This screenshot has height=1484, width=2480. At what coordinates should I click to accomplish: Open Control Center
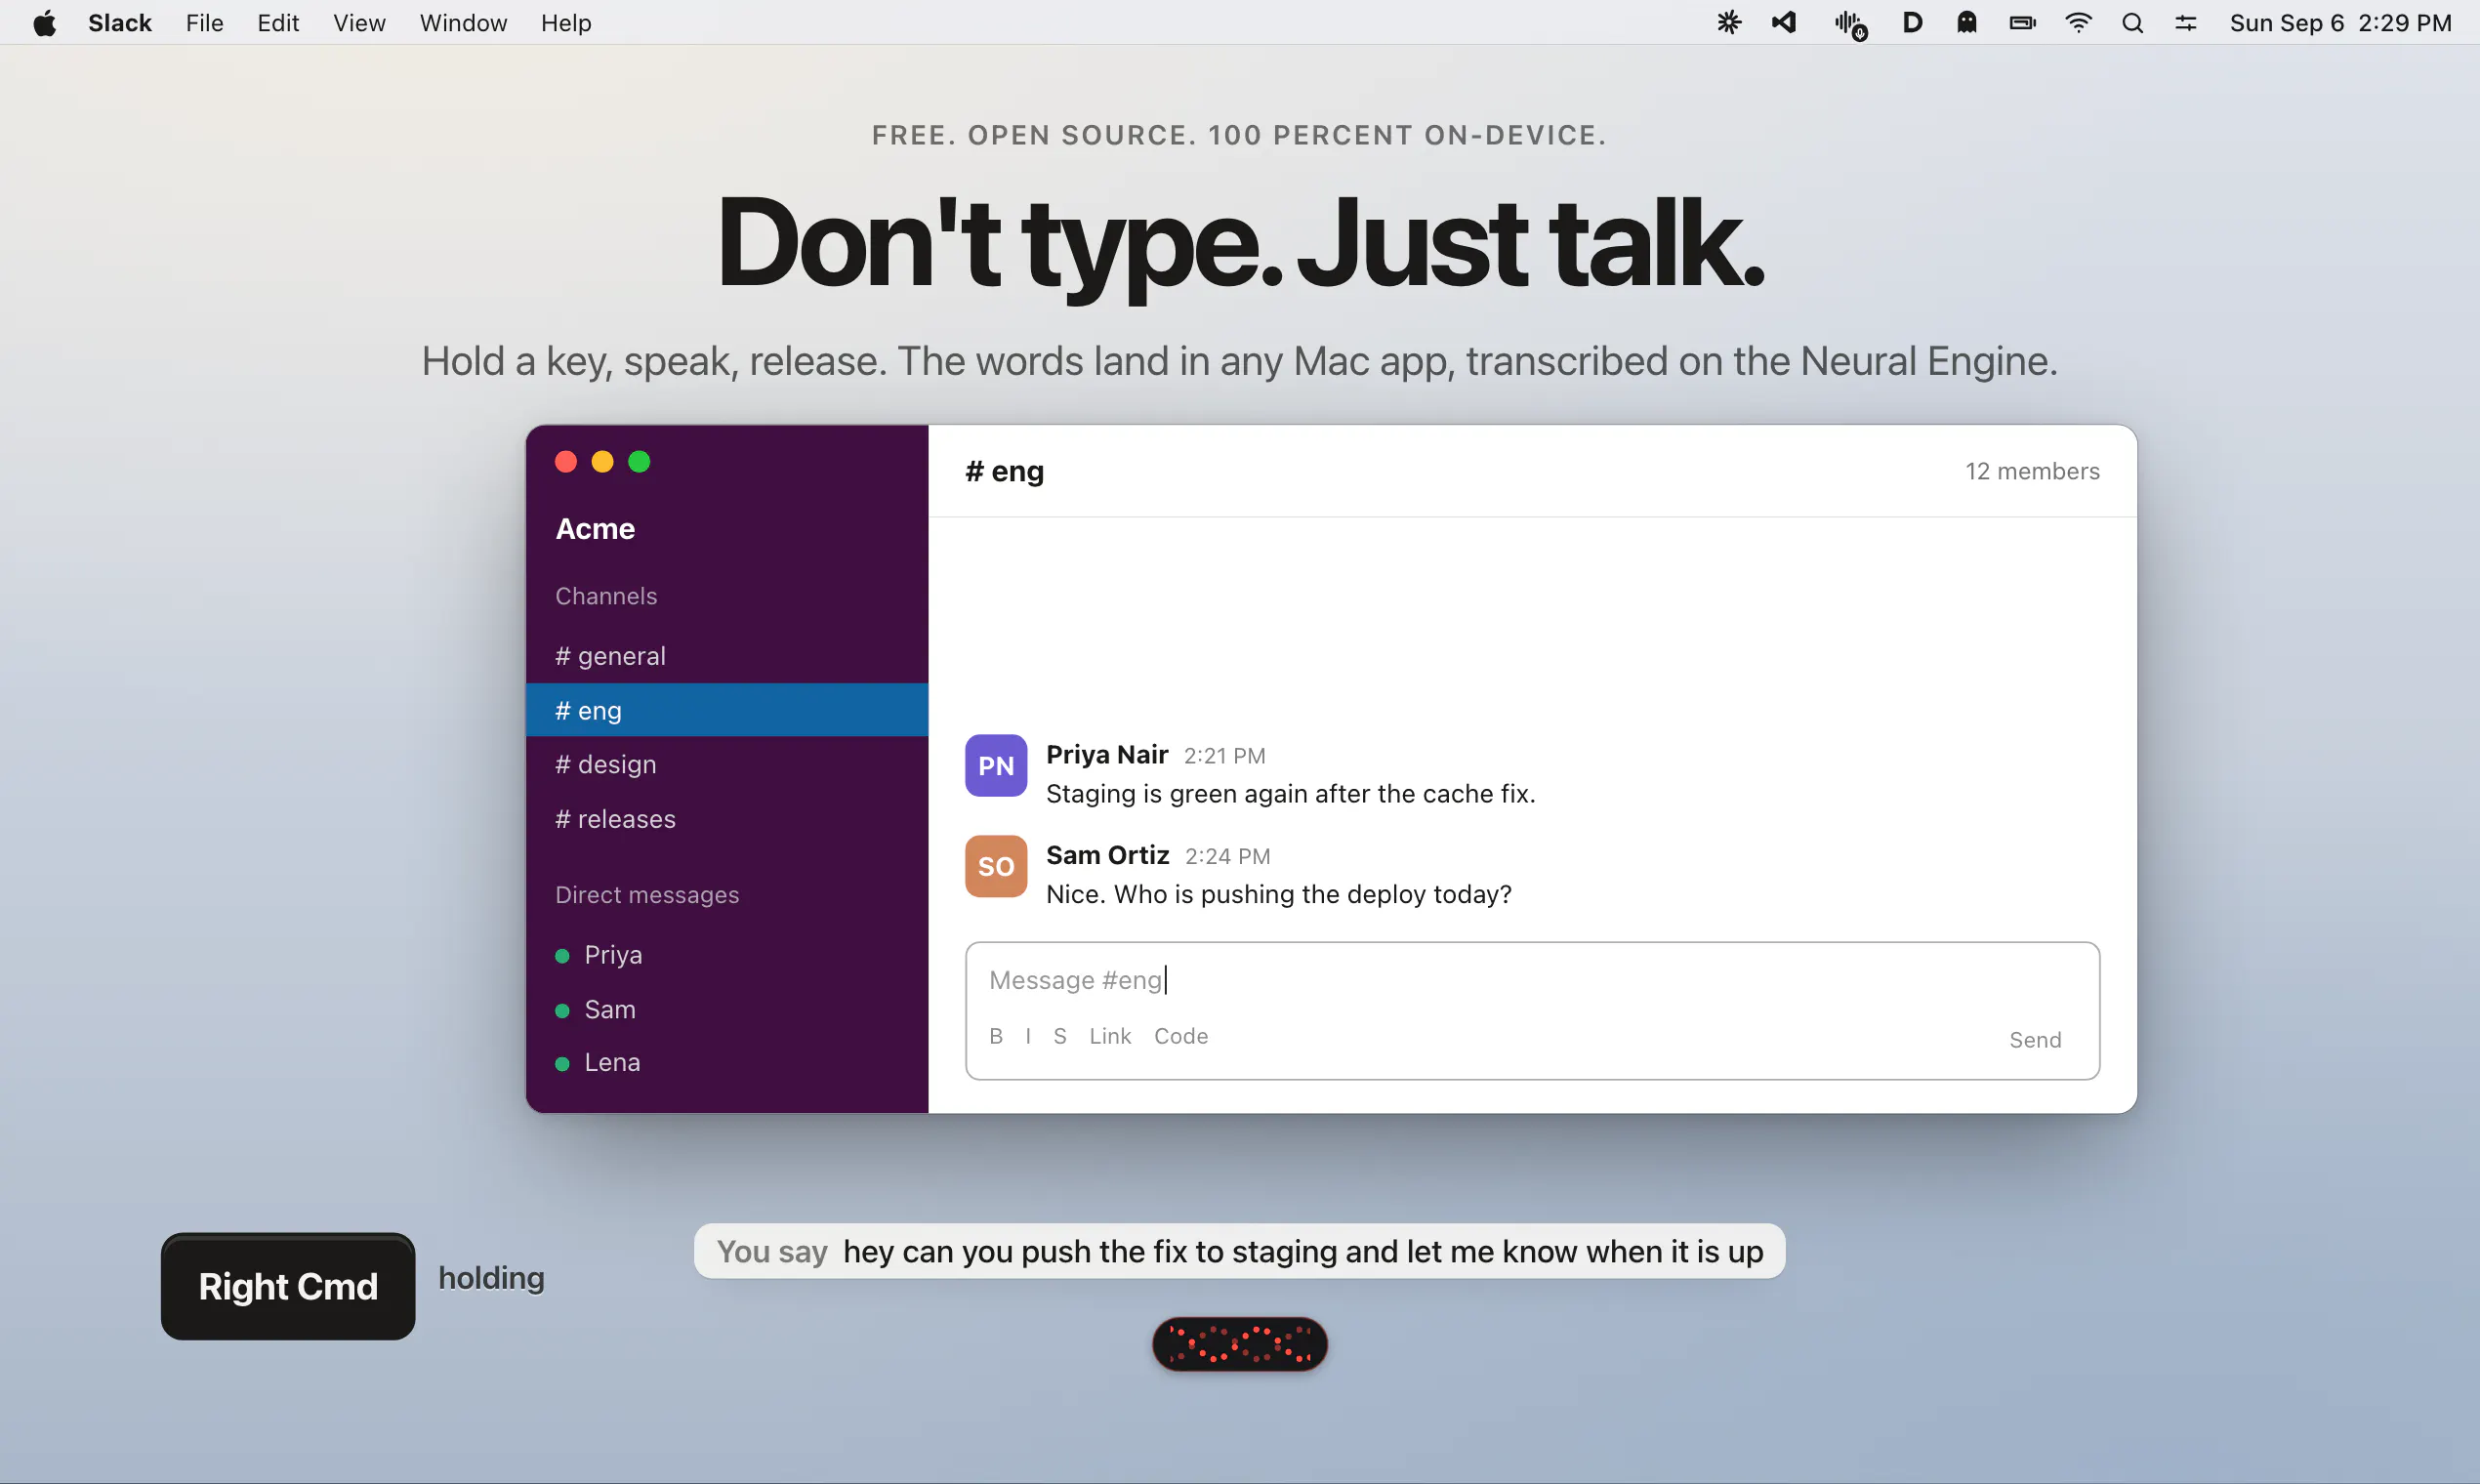pyautogui.click(x=2186, y=22)
